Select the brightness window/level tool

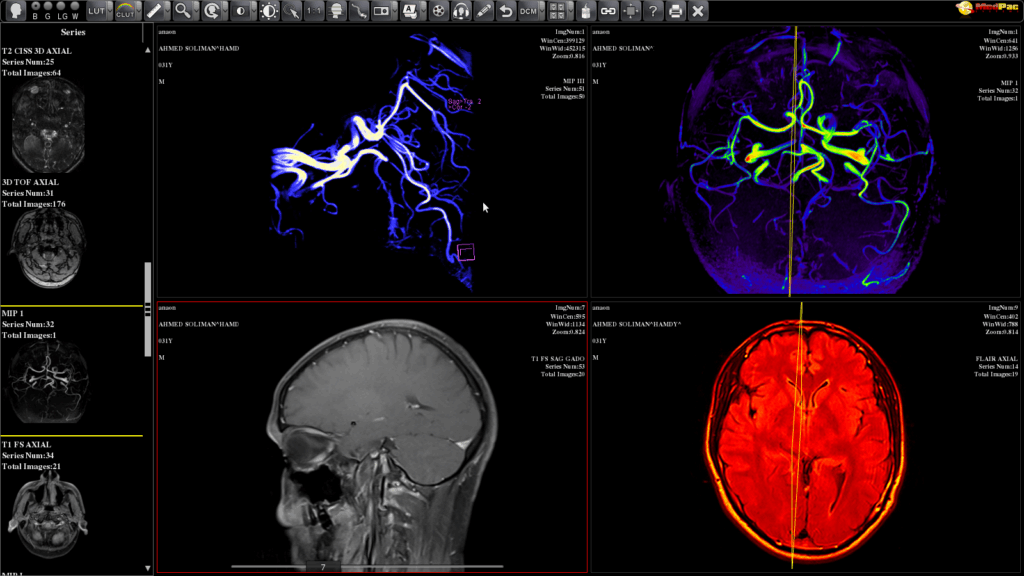(269, 11)
